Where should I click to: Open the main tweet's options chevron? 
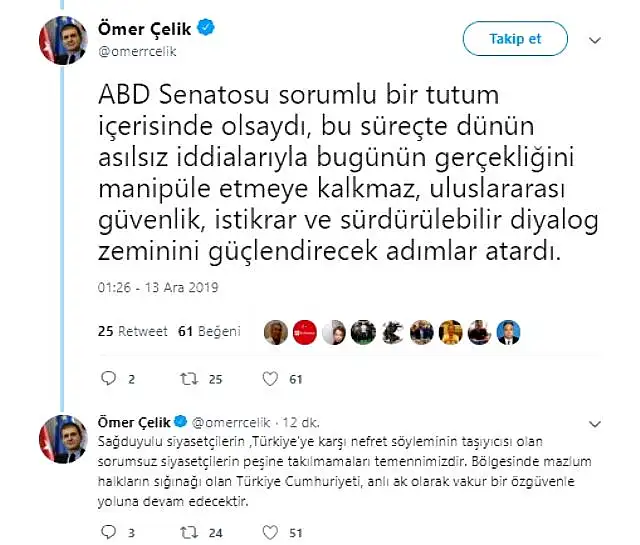tap(595, 40)
